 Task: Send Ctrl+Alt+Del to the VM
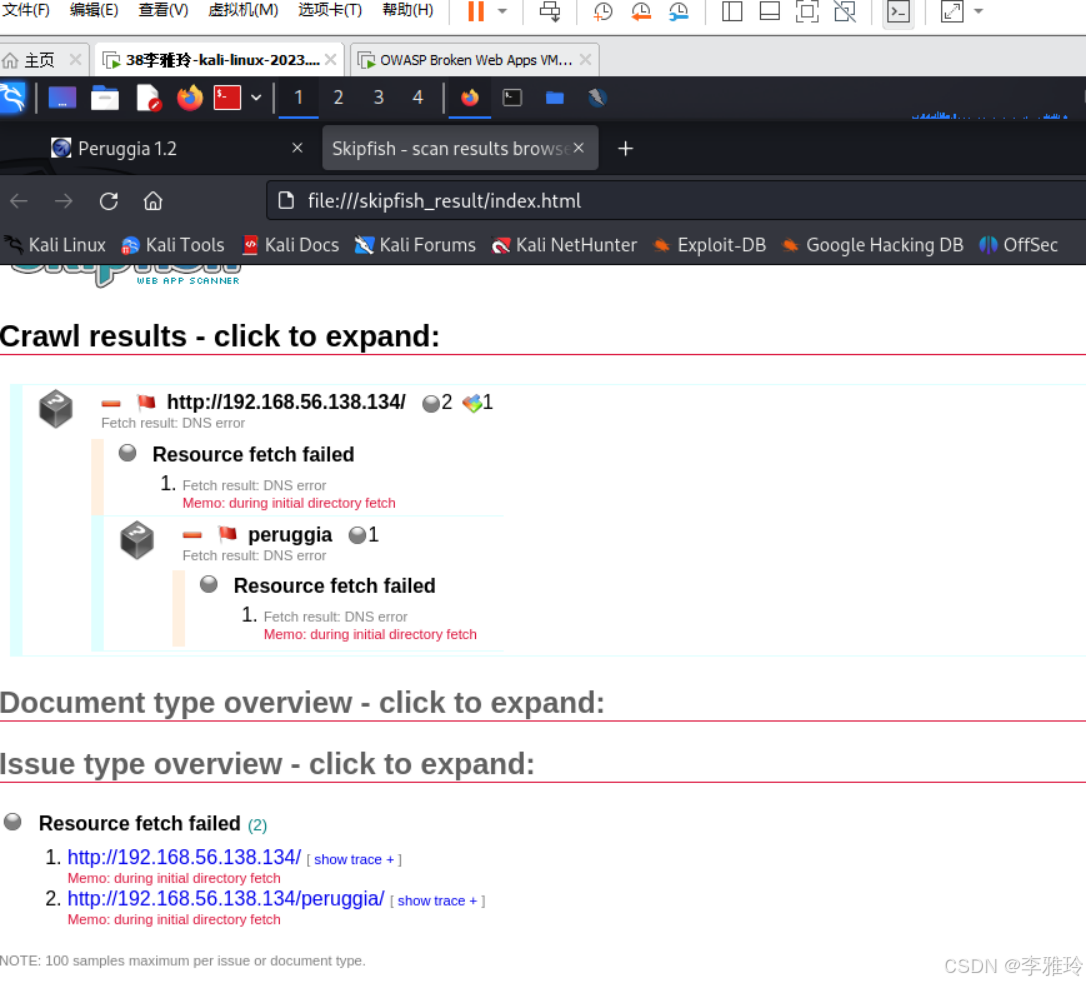pos(550,11)
